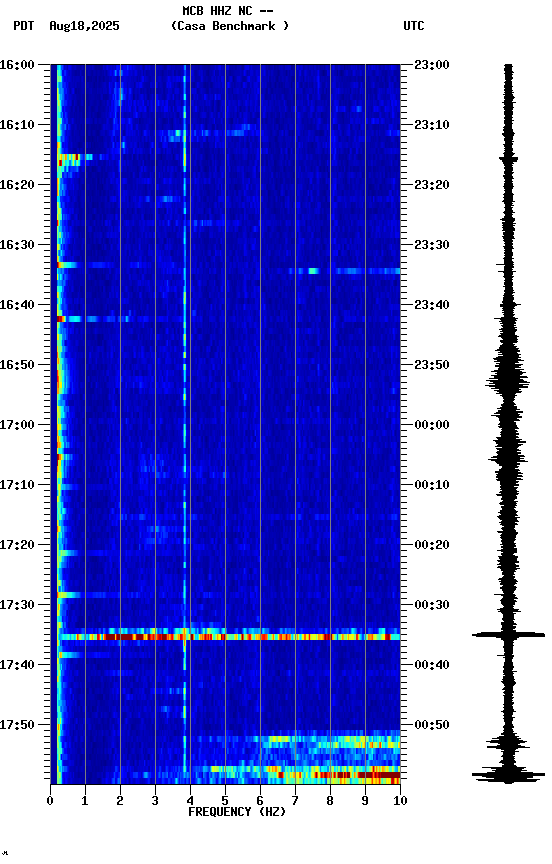Click the UTC time label '23:00'
The image size is (552, 864).
432,65
